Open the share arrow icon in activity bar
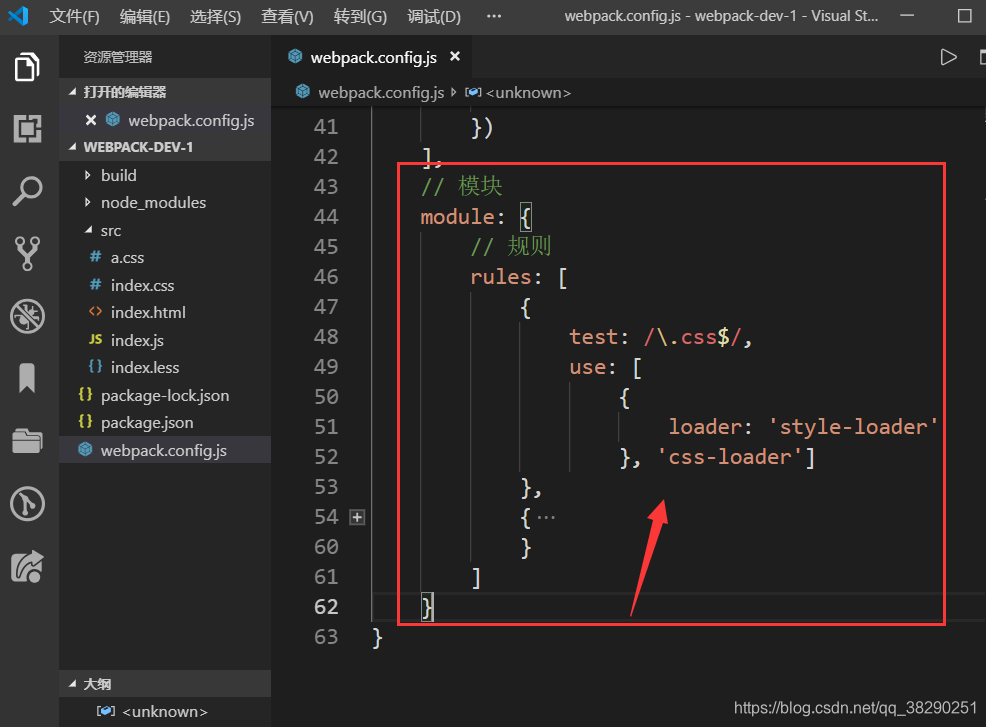The image size is (986, 727). (27, 567)
